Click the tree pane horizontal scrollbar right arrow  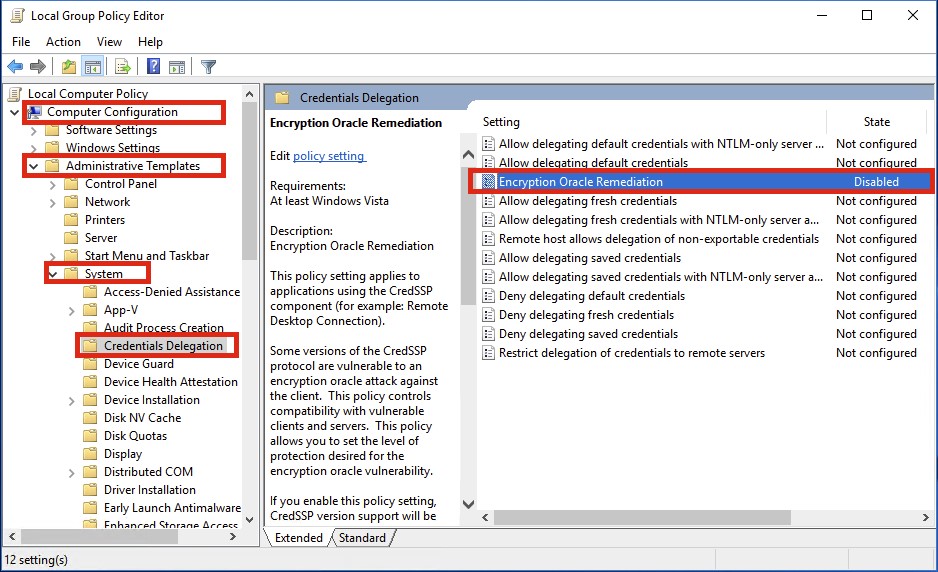coord(233,537)
